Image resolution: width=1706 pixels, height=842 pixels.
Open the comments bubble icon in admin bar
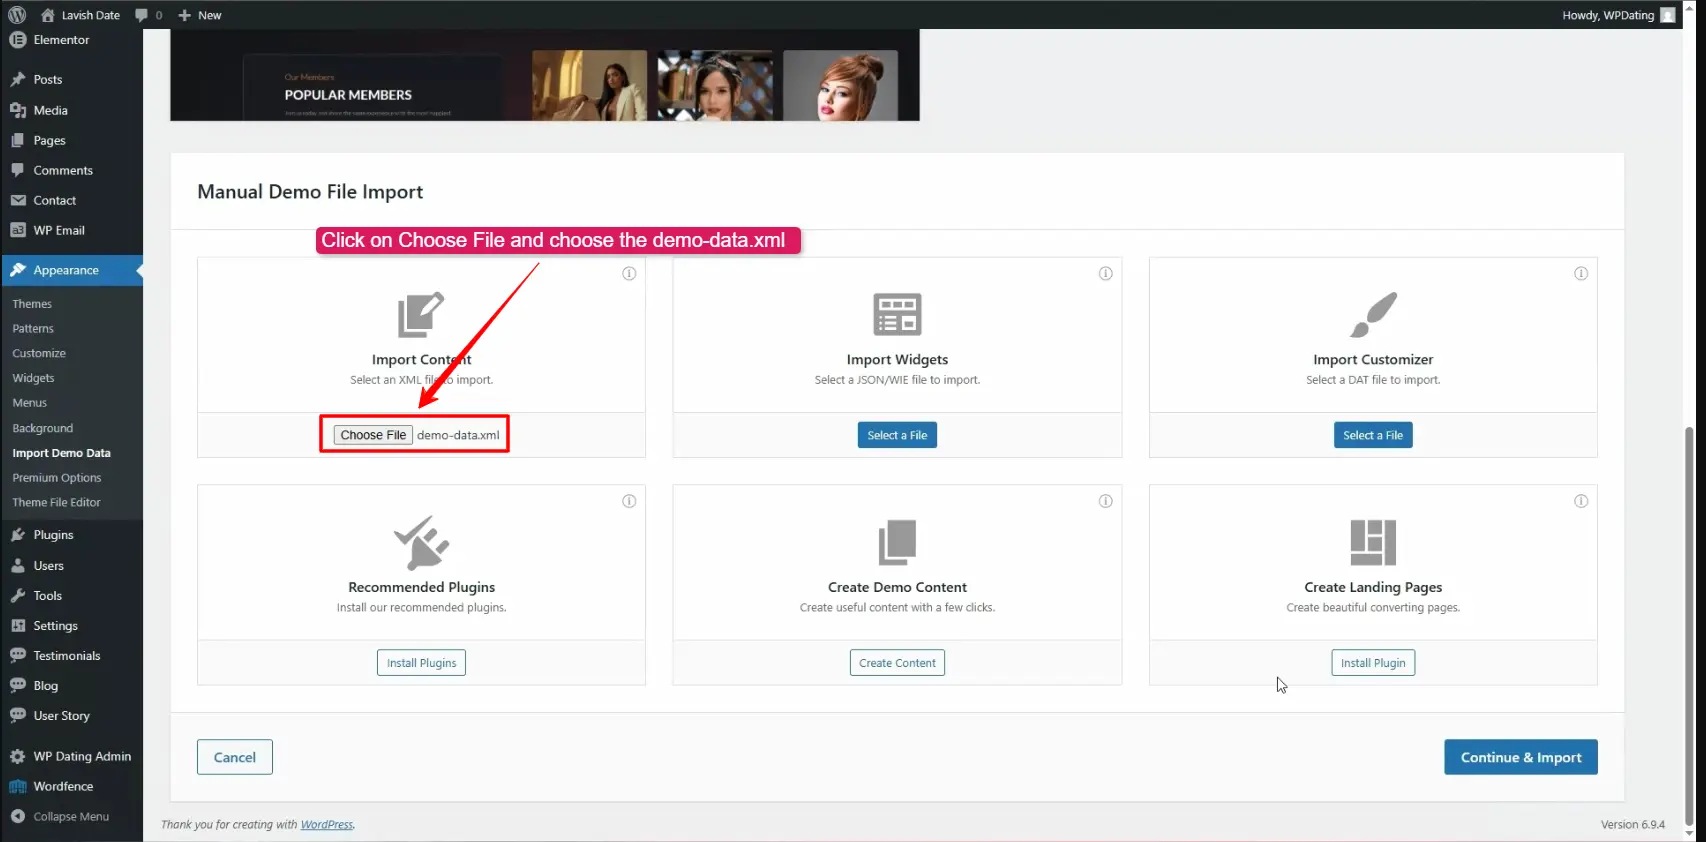(x=142, y=15)
